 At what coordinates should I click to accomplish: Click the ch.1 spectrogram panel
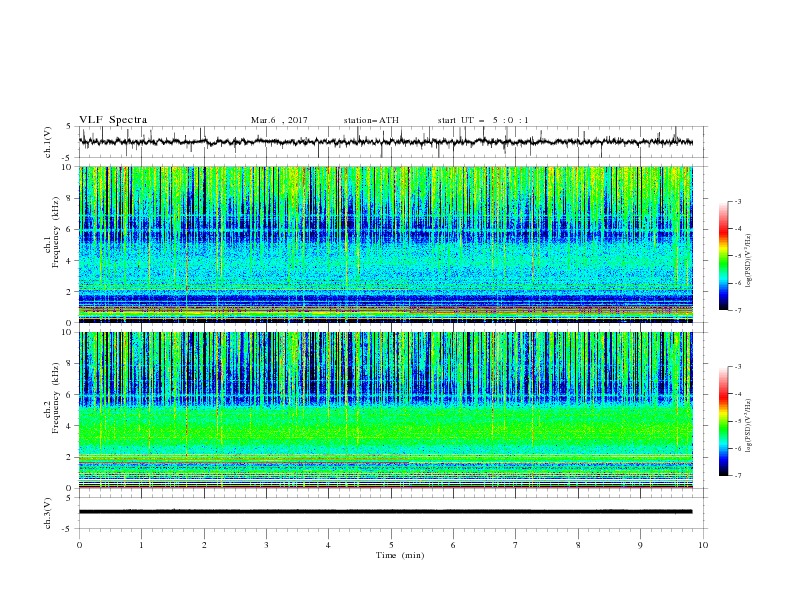click(x=385, y=244)
